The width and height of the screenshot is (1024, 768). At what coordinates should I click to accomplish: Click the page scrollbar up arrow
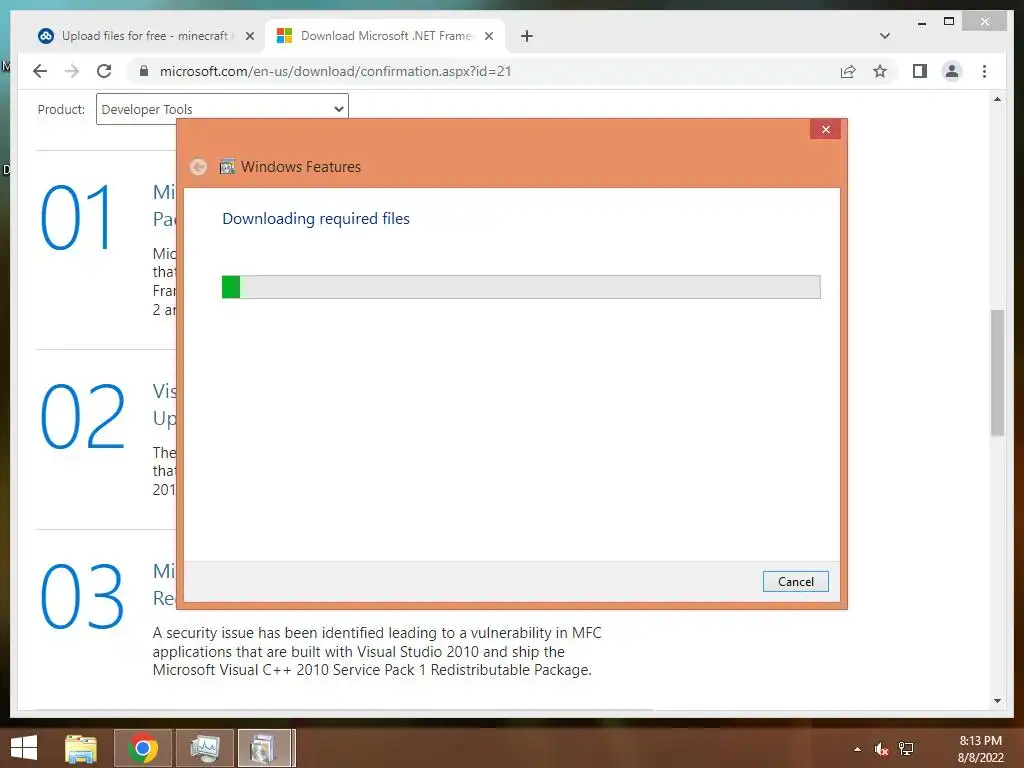click(x=997, y=99)
